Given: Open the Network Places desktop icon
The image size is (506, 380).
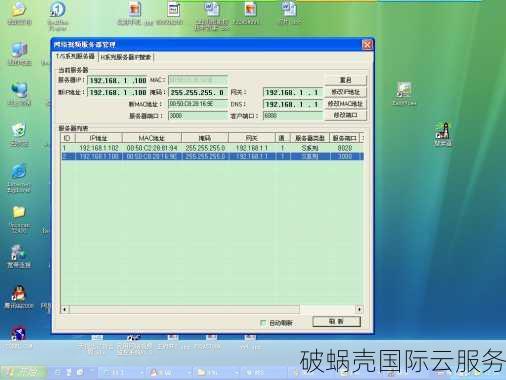Looking at the screenshot, I should 19,91.
